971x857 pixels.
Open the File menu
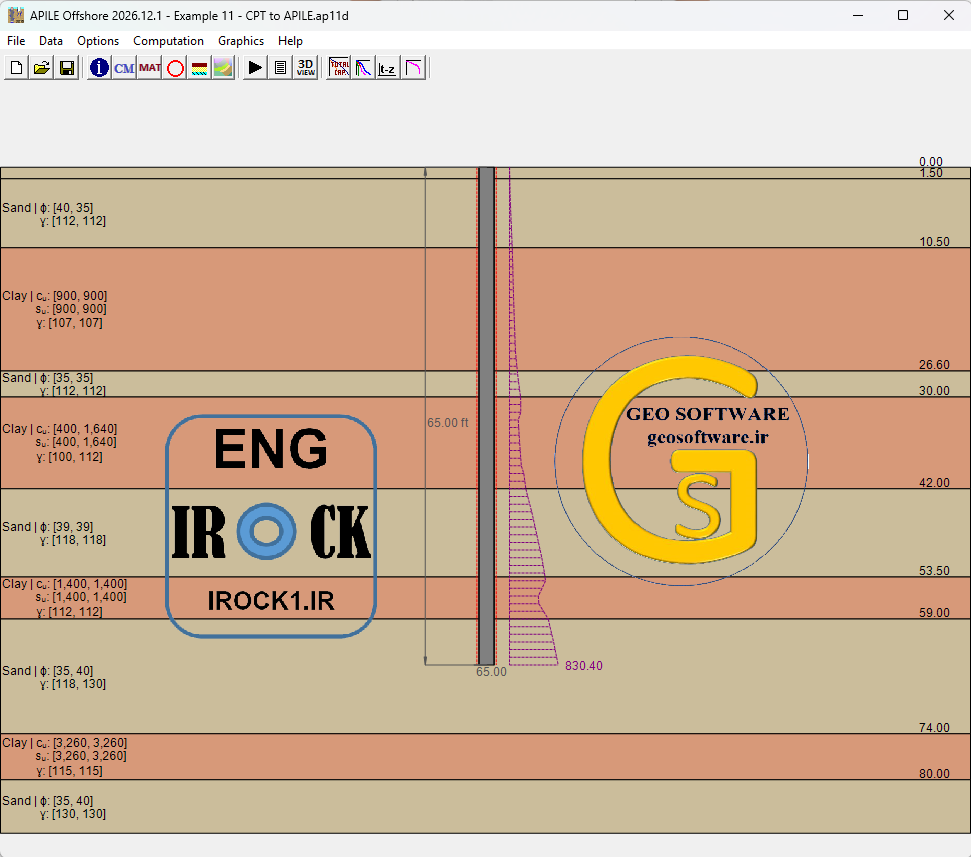(x=16, y=41)
